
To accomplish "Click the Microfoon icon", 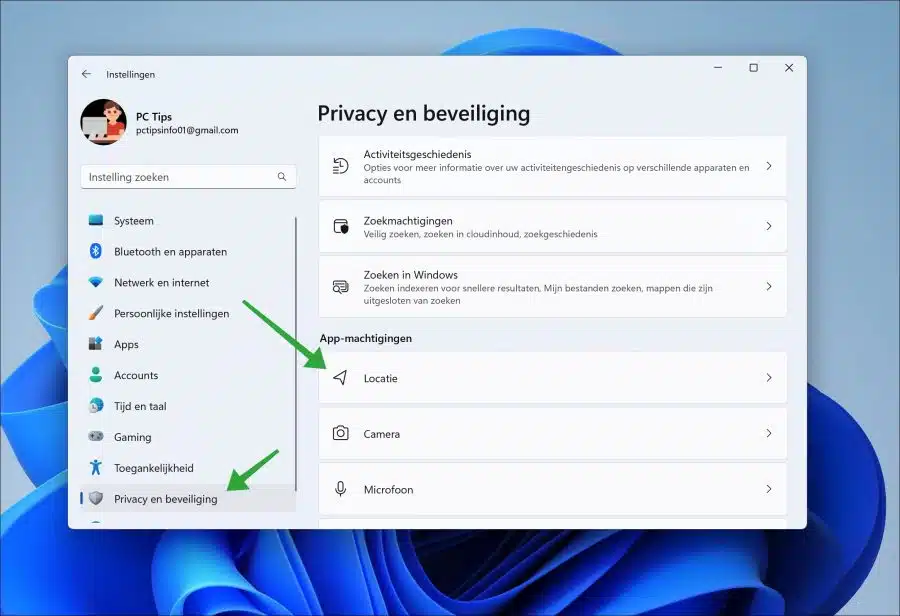I will point(340,489).
